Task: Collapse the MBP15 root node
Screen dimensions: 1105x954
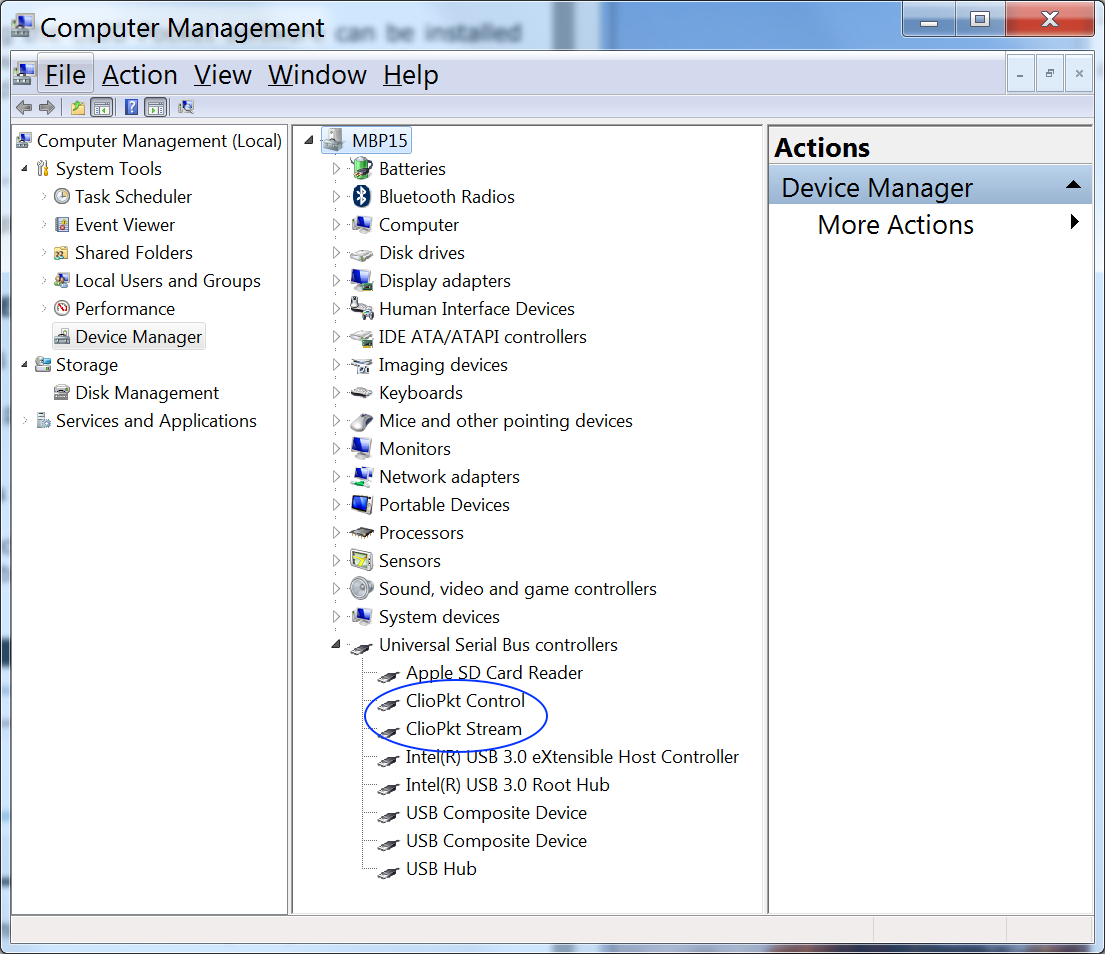Action: pyautogui.click(x=309, y=140)
